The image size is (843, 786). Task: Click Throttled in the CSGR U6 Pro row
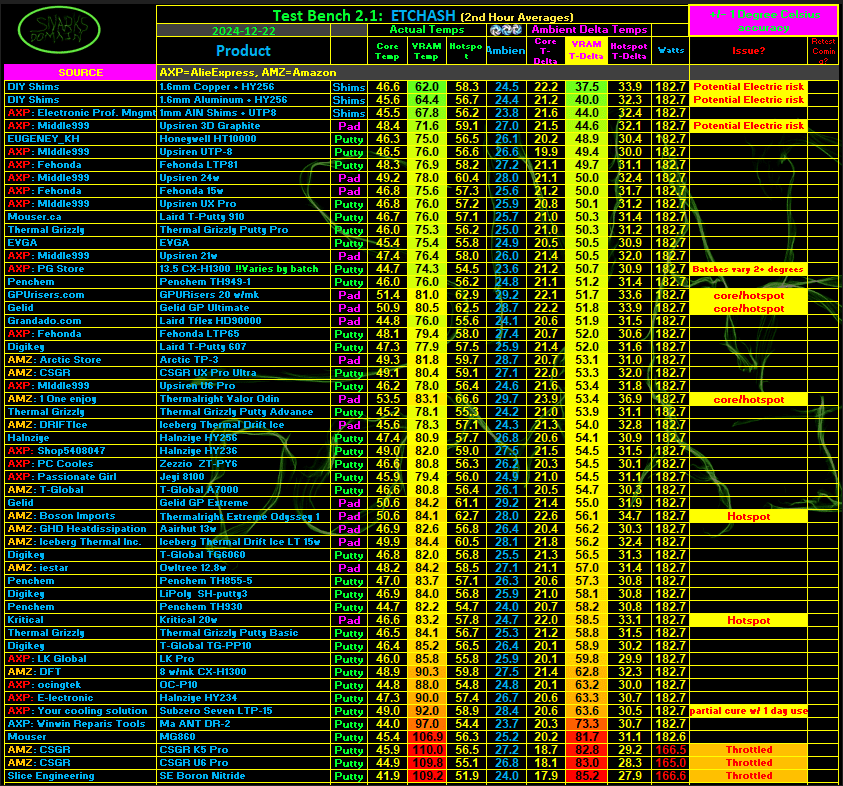point(748,763)
